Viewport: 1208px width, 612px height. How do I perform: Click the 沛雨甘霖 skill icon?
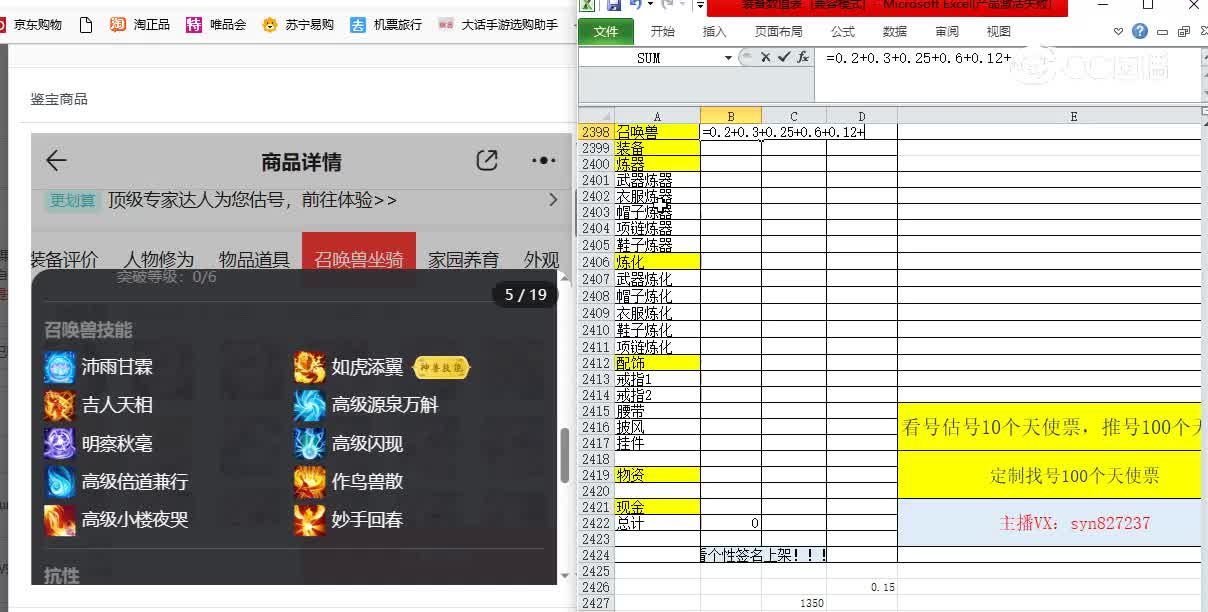tap(60, 367)
